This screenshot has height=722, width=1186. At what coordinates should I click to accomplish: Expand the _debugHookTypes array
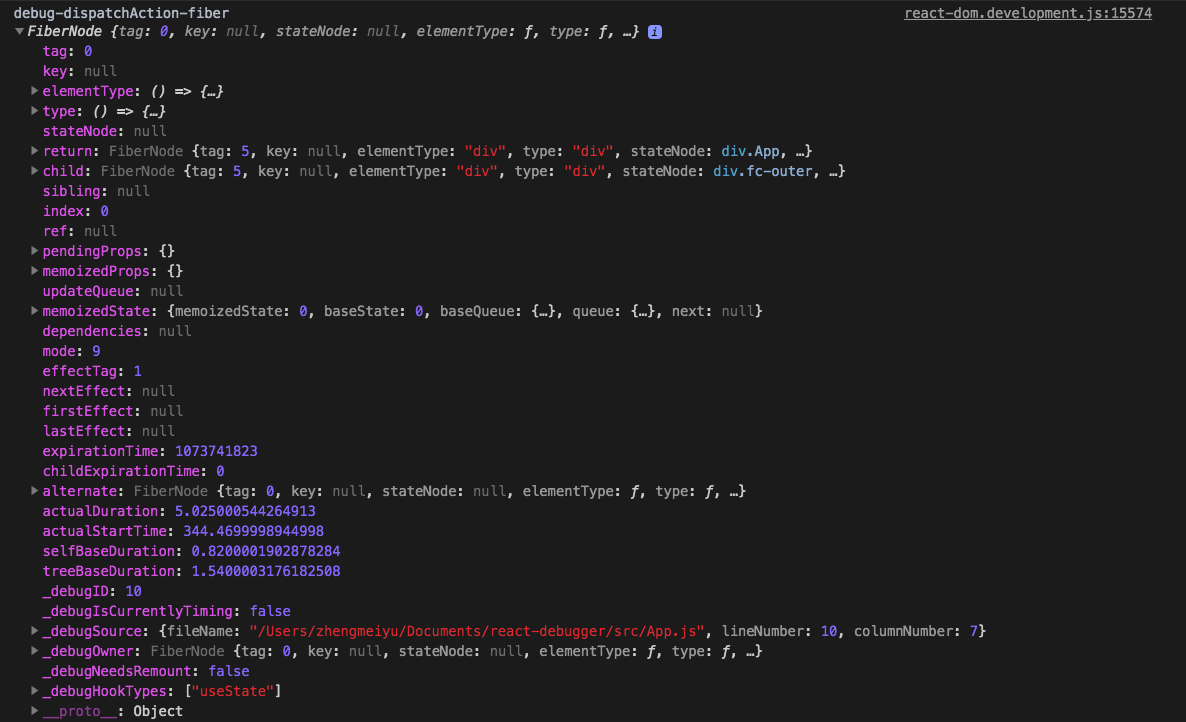[35, 691]
